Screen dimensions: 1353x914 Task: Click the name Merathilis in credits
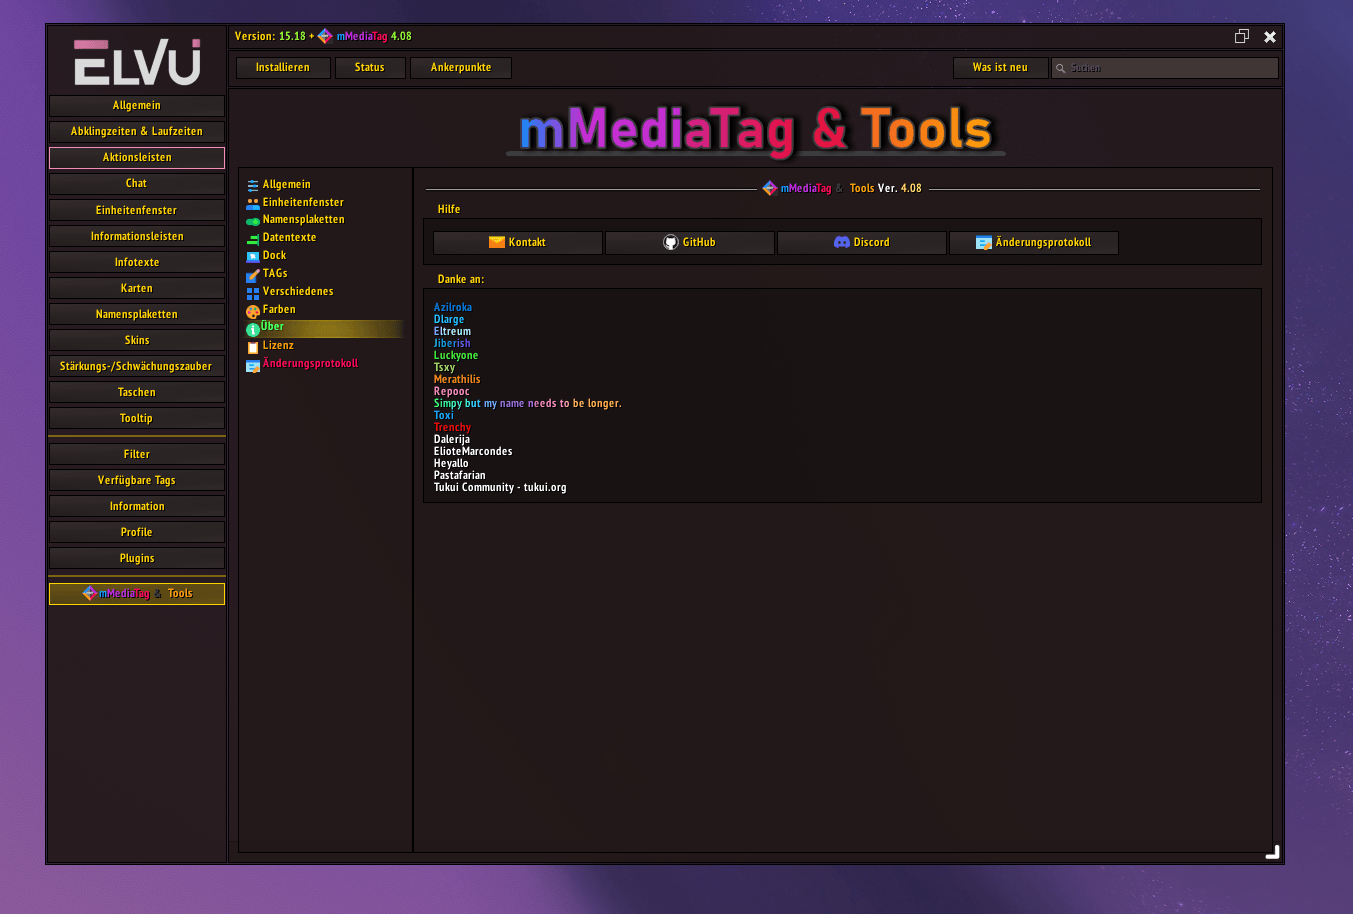457,380
